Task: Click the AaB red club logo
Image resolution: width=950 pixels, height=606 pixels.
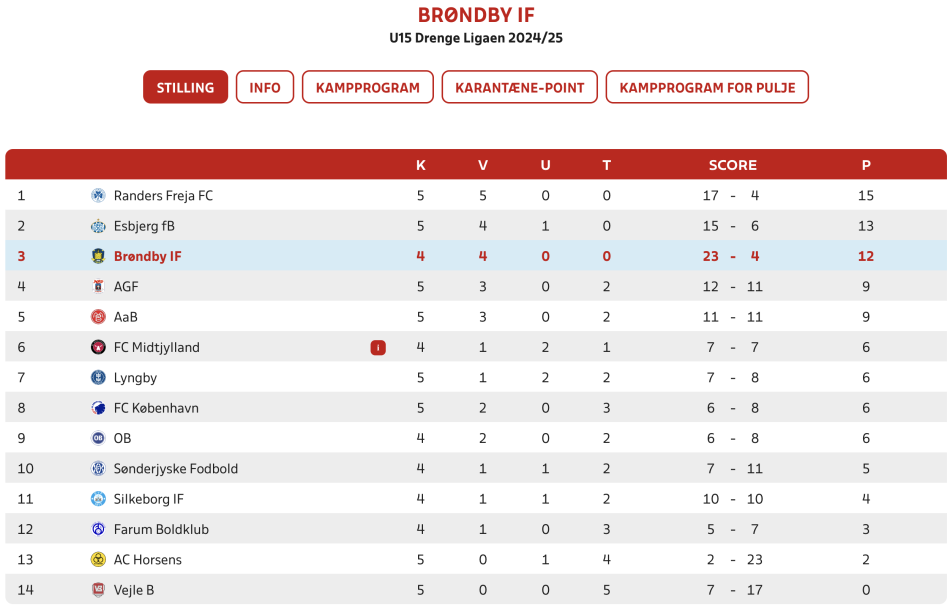Action: (x=98, y=317)
